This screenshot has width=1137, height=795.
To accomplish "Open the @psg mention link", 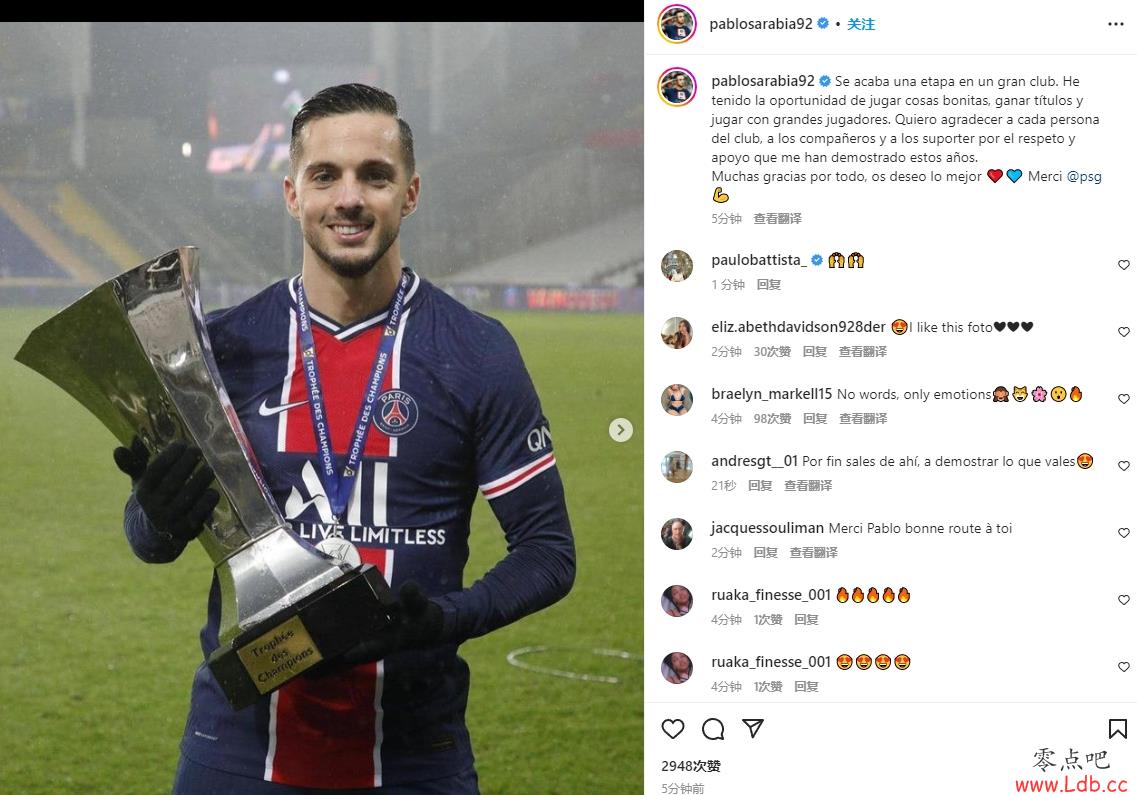I will tap(1084, 176).
